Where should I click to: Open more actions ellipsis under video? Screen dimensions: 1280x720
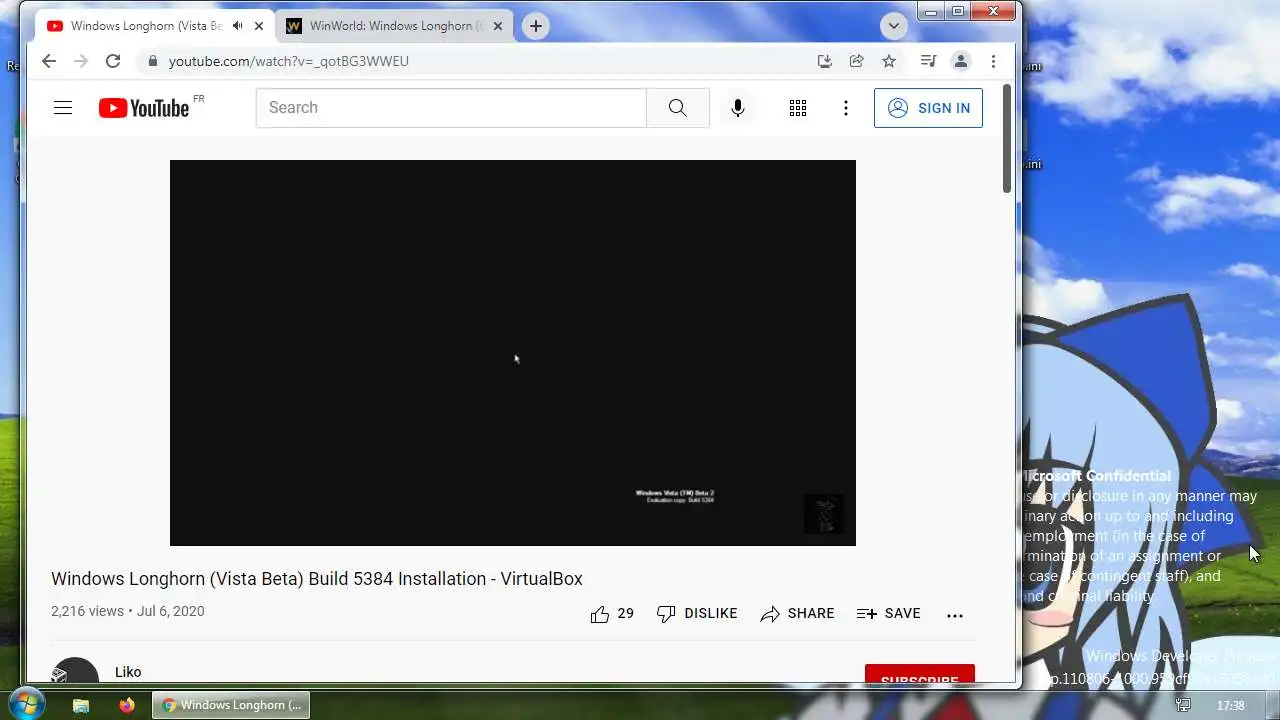[x=955, y=615]
